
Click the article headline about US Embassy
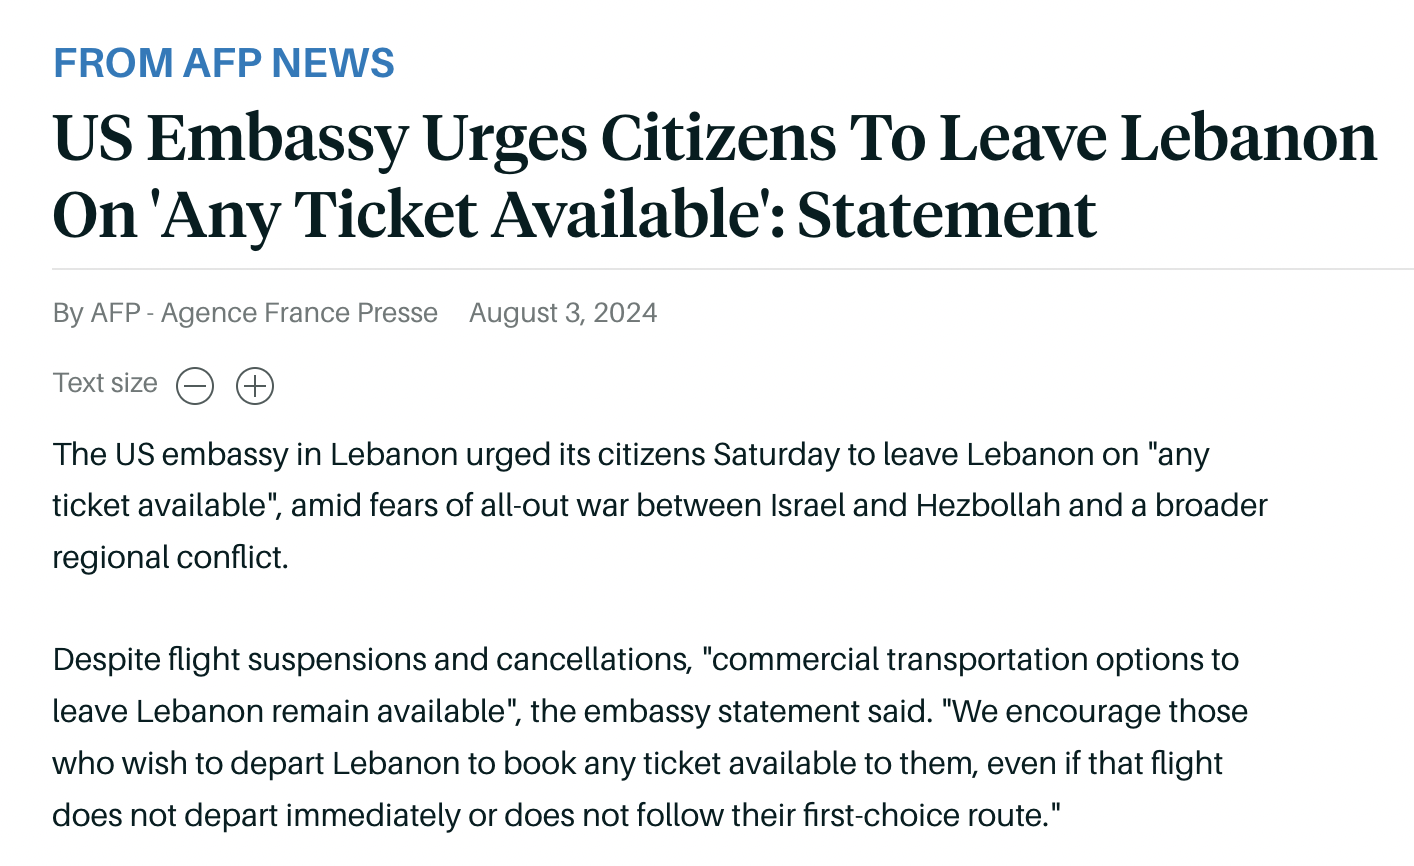click(715, 176)
